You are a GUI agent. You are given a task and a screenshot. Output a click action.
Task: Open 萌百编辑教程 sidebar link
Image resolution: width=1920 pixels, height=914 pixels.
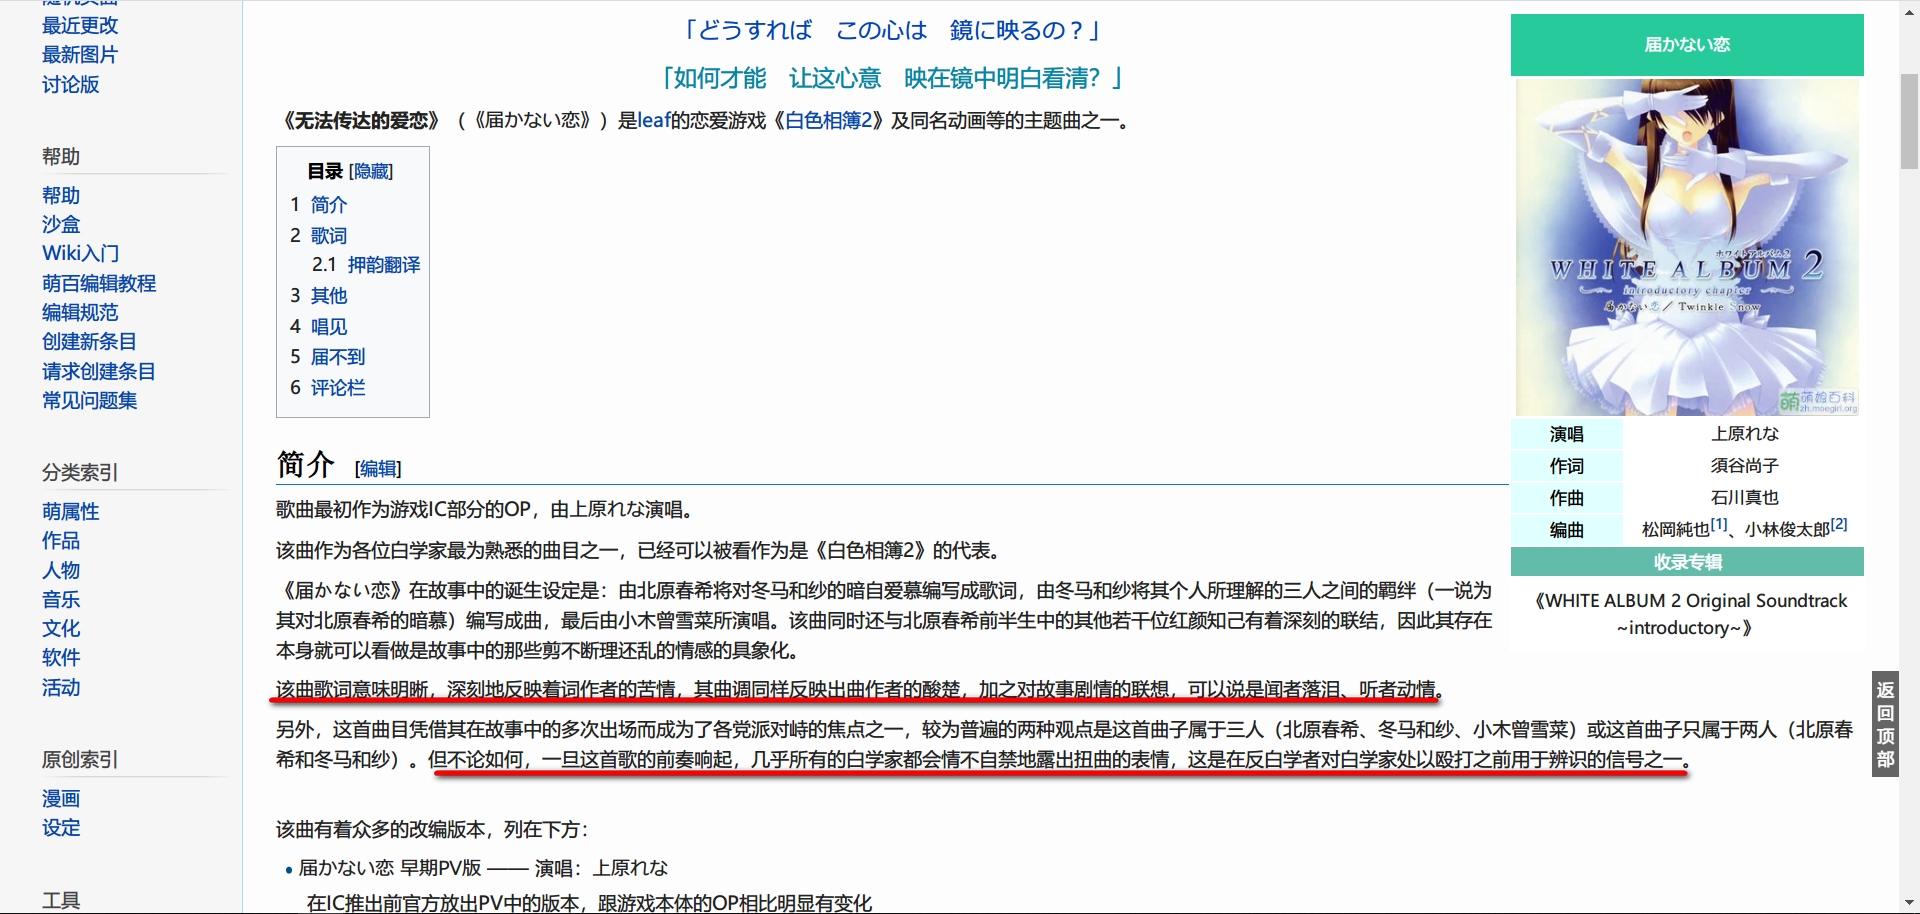tap(99, 284)
